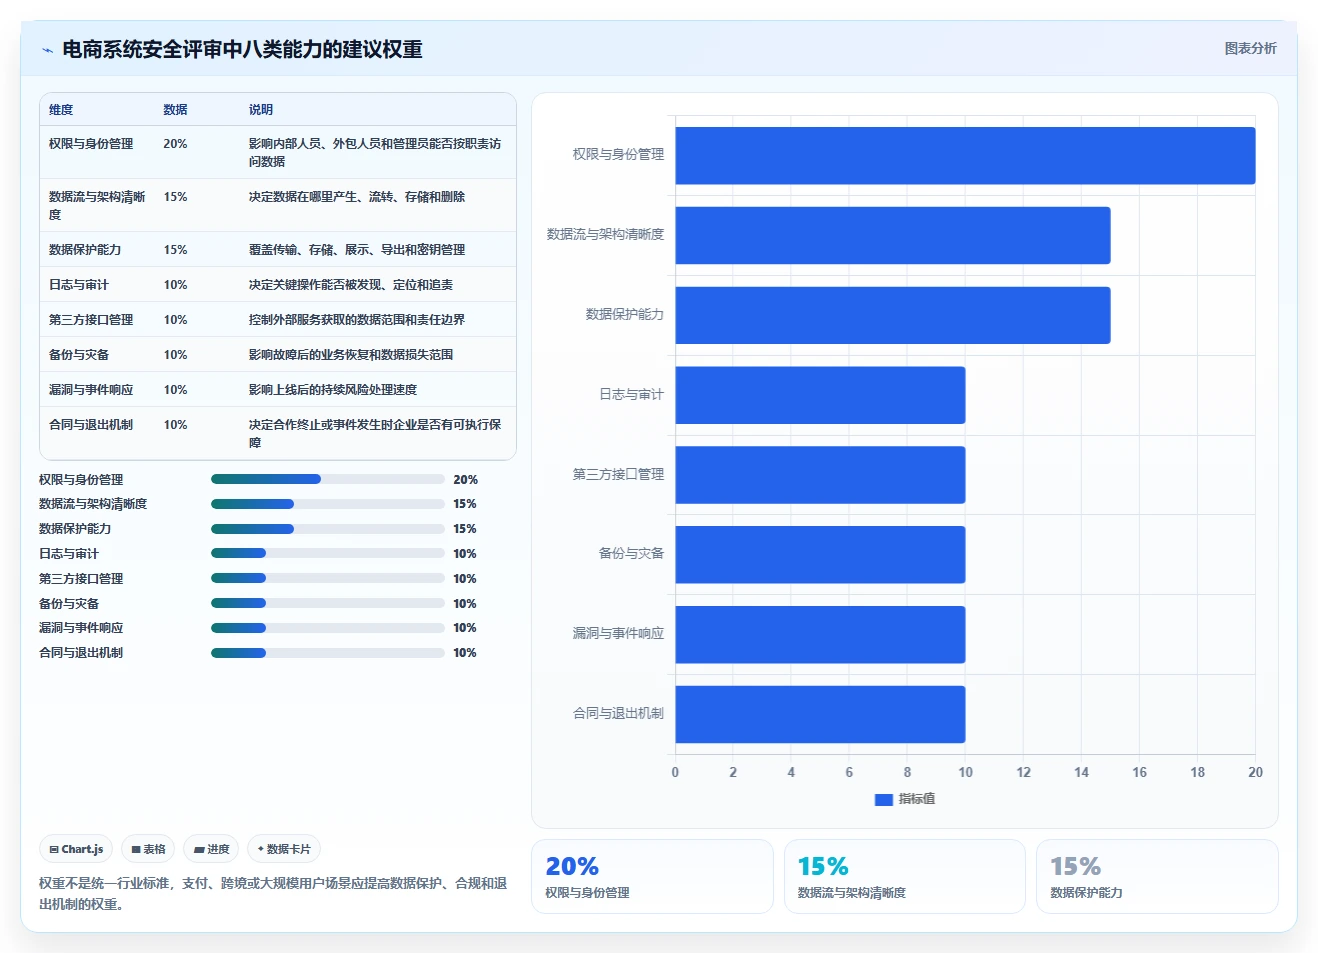1318x953 pixels.
Task: Click the 20% value in the table
Action: click(176, 144)
